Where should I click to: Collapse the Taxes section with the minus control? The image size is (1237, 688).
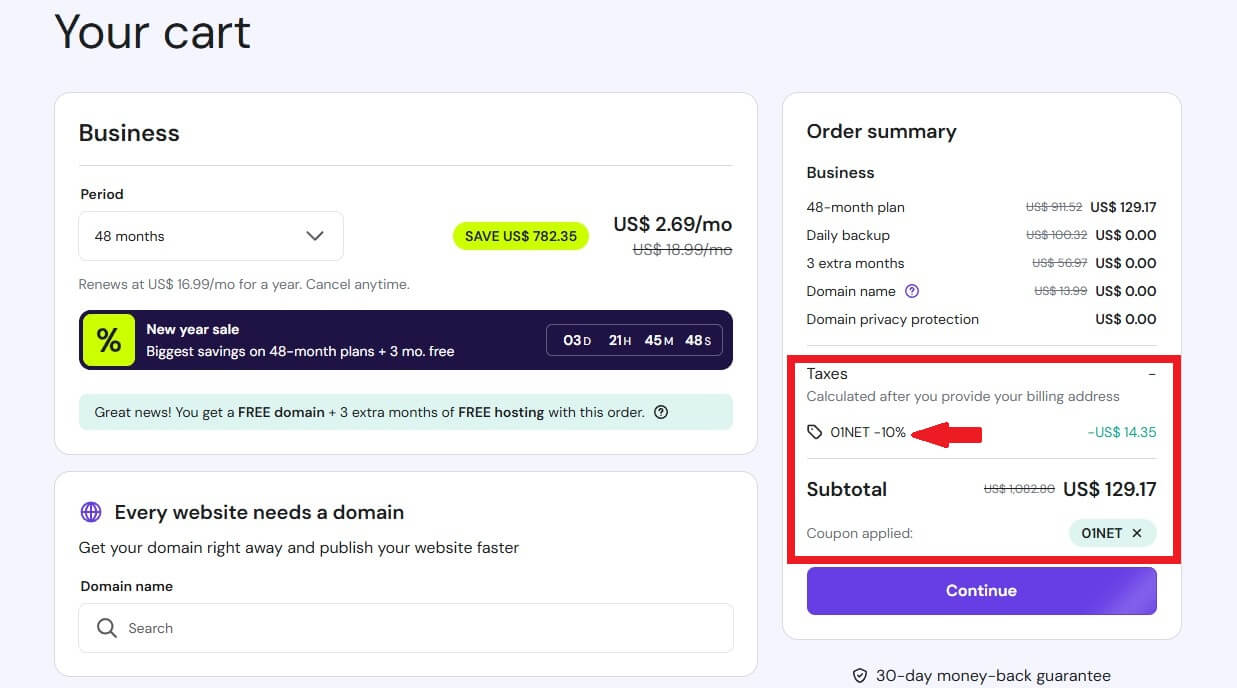click(1152, 373)
